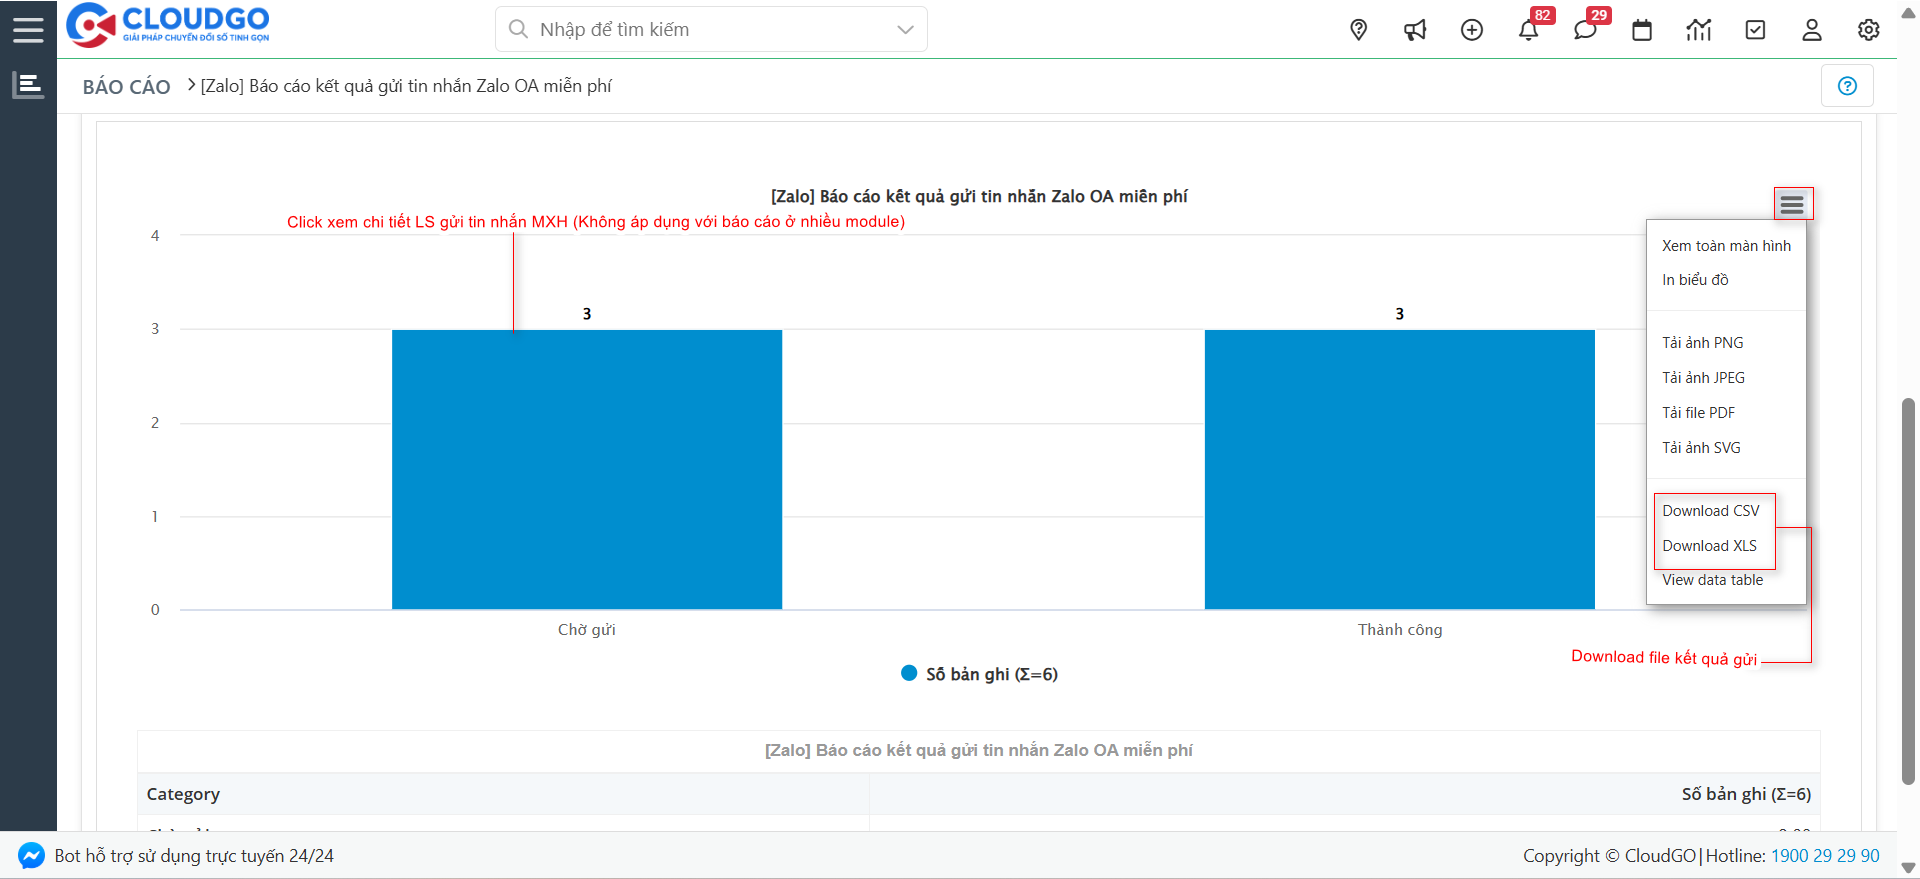Choose Tải ảnh PNG menu option
Image resolution: width=1920 pixels, height=879 pixels.
point(1702,343)
